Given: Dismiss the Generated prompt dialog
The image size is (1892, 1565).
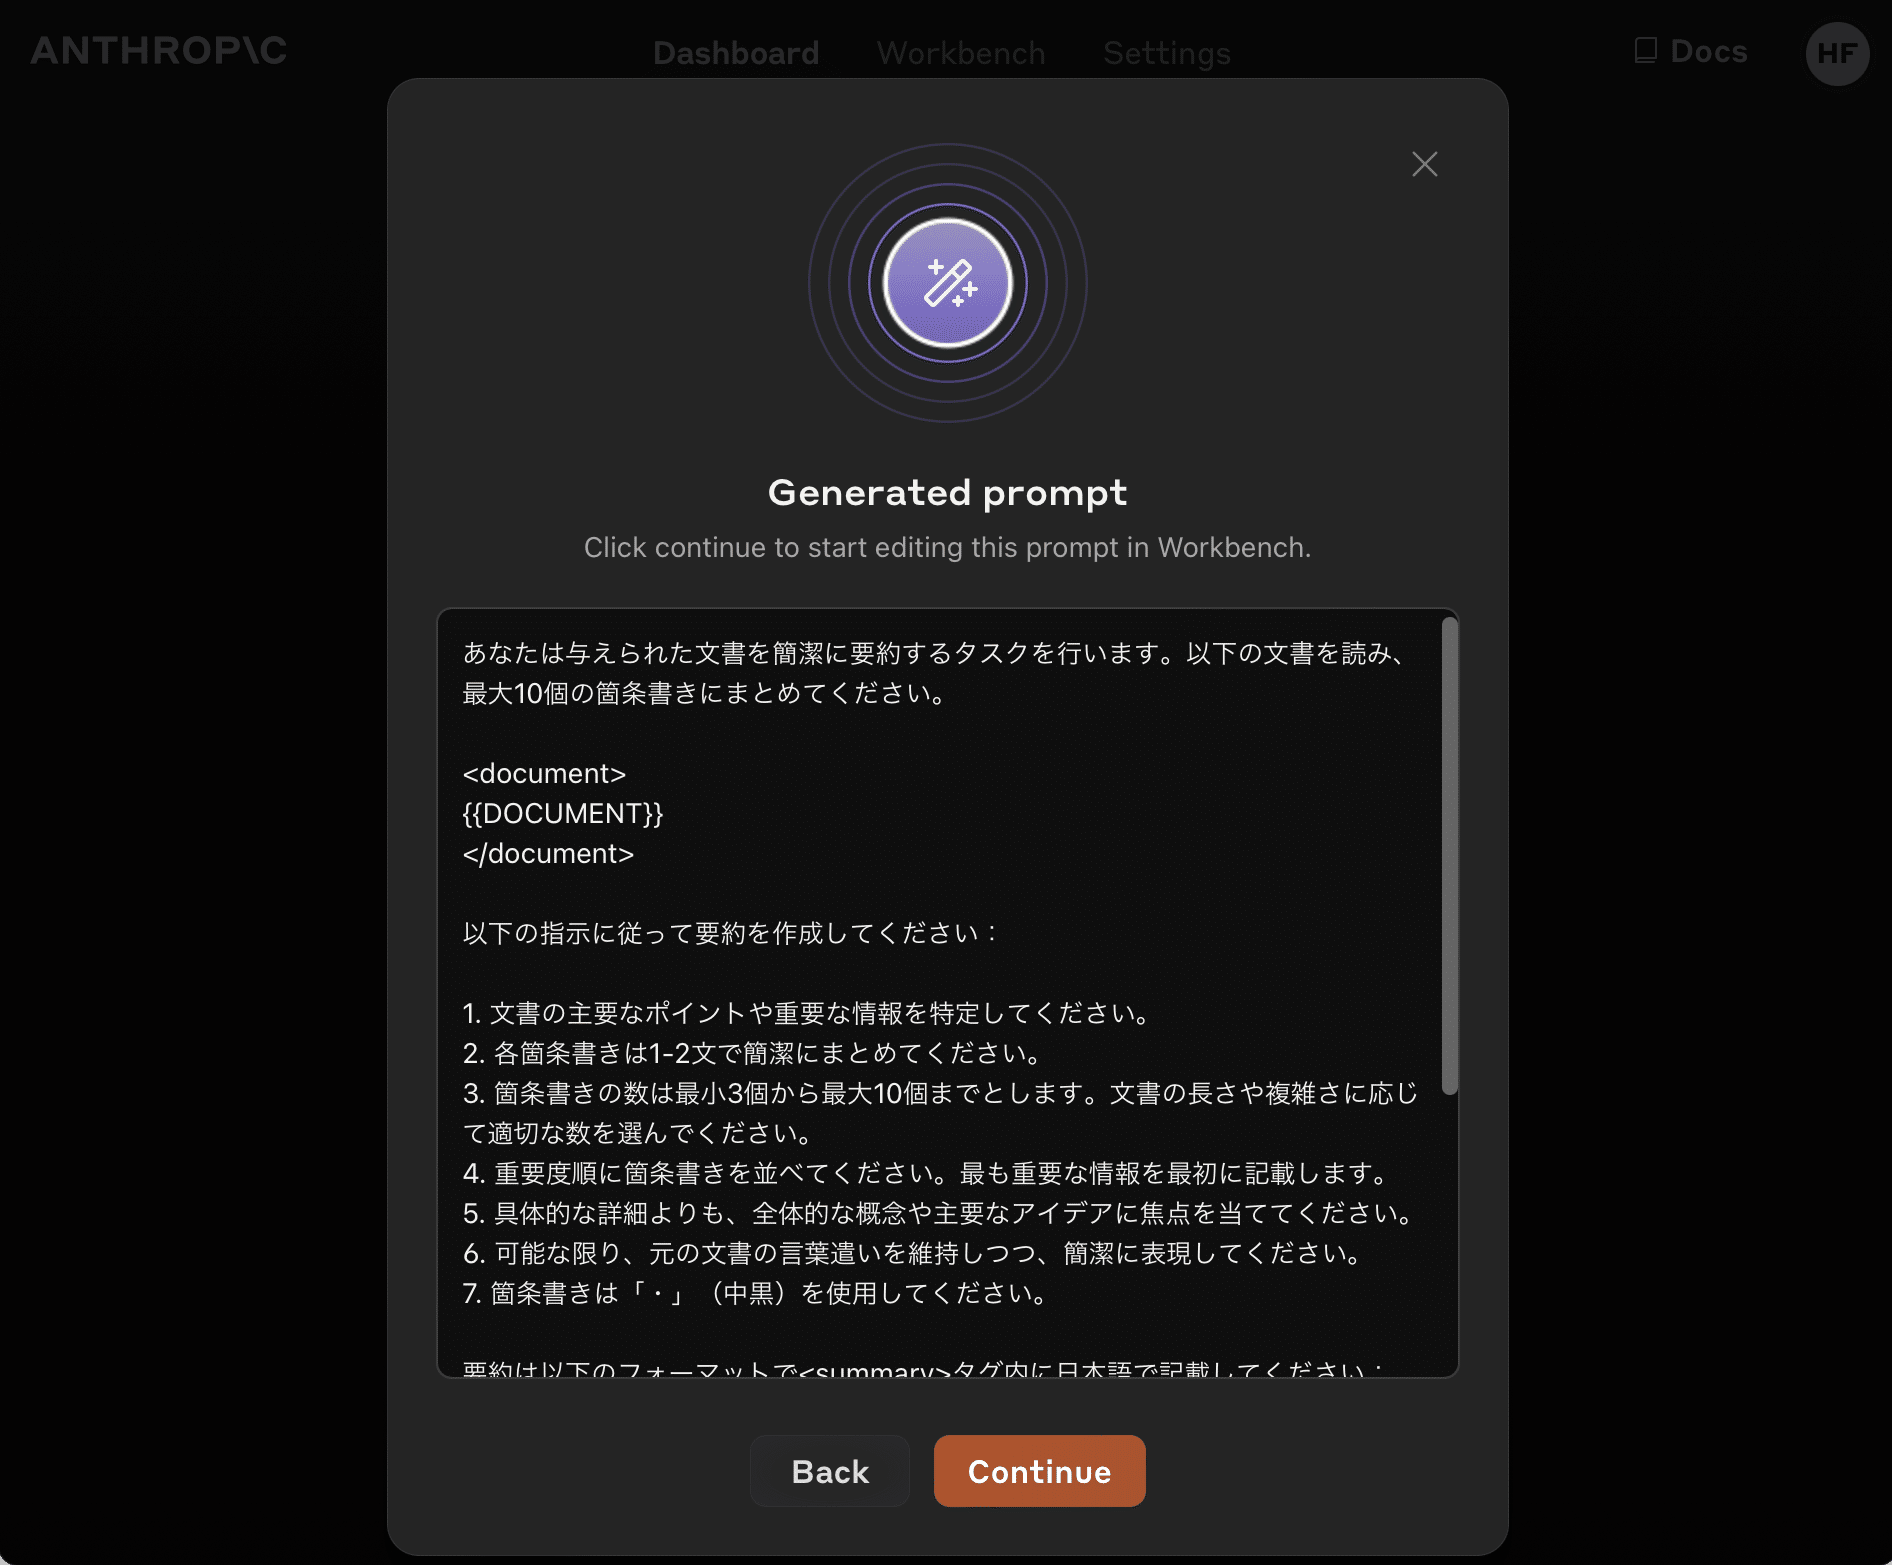Looking at the screenshot, I should pyautogui.click(x=1424, y=164).
